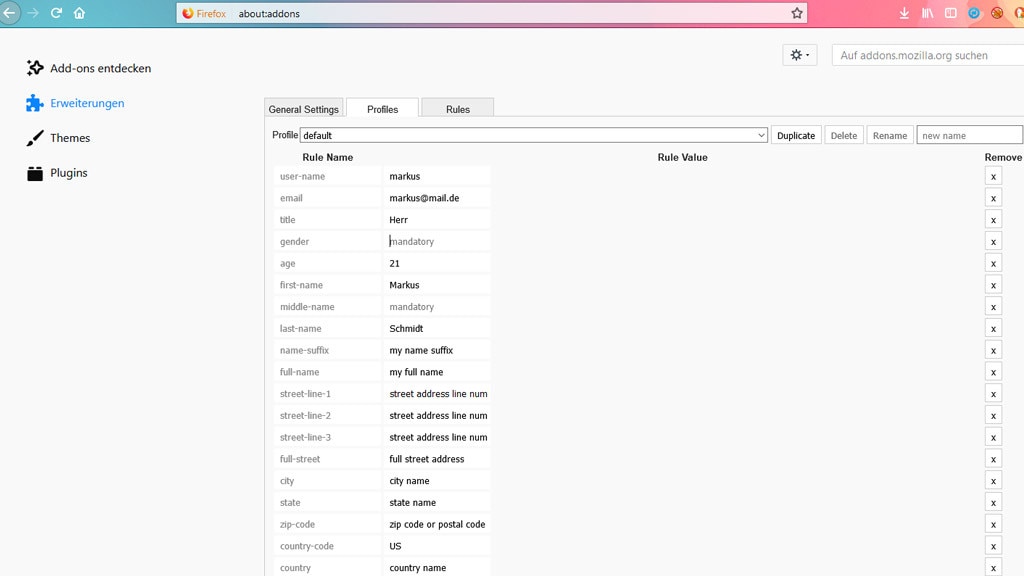Open the Profile dropdown showing default
This screenshot has width=1024, height=576.
click(534, 135)
